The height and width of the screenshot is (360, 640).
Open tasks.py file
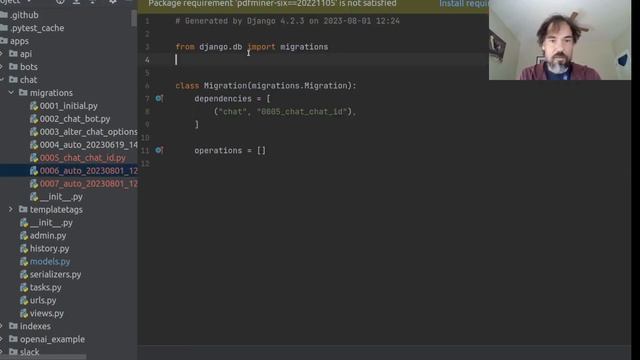tap(45, 287)
